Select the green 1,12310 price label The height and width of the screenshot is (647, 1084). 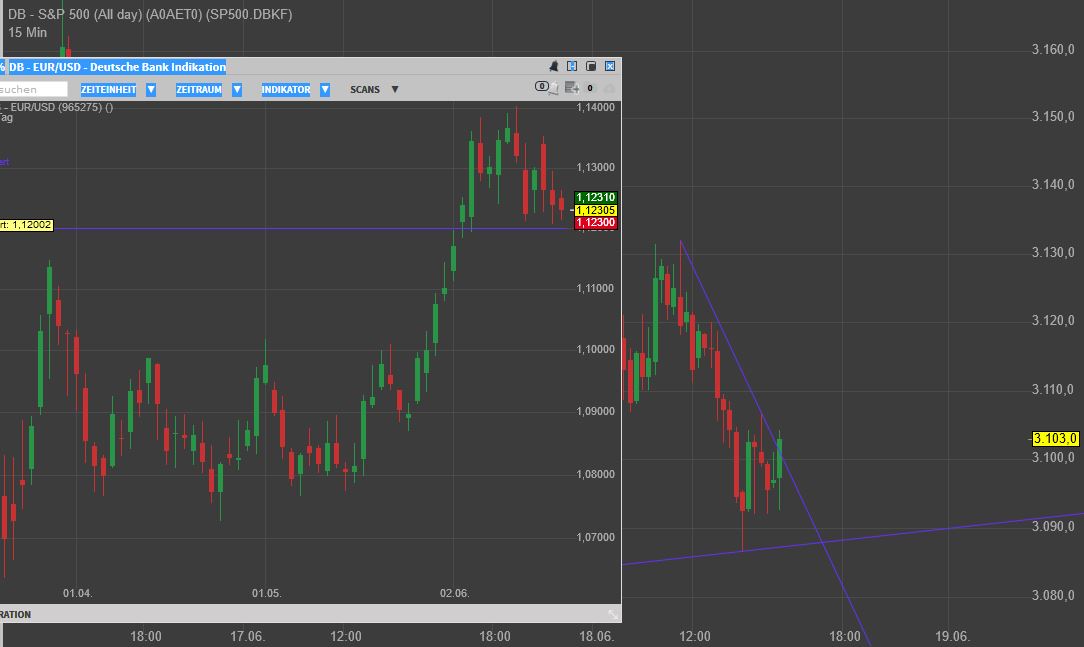tap(595, 198)
